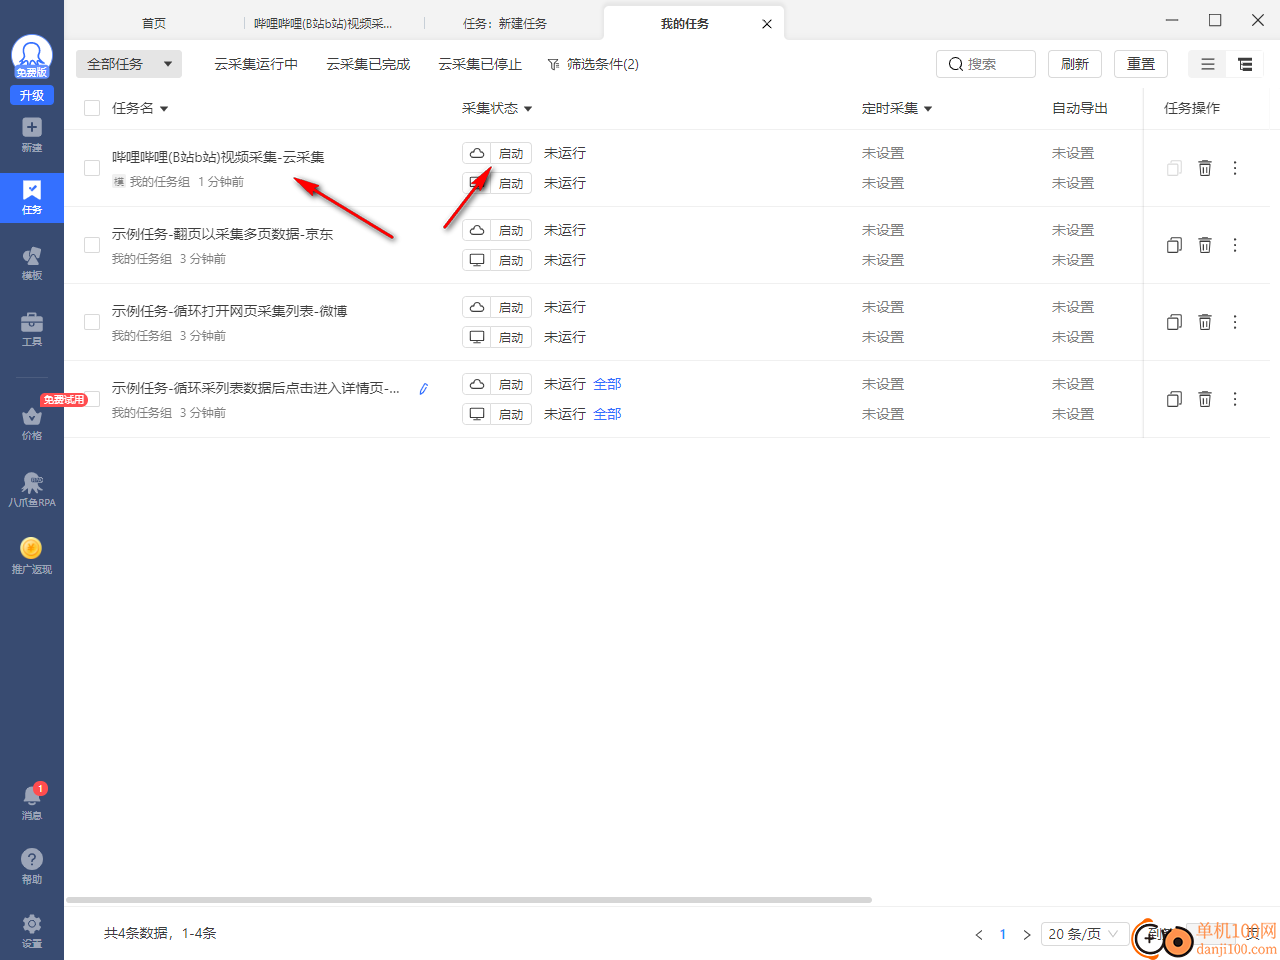The image size is (1280, 960).
Task: Open the 八爪鱼RPA sidebar icon
Action: coord(32,490)
